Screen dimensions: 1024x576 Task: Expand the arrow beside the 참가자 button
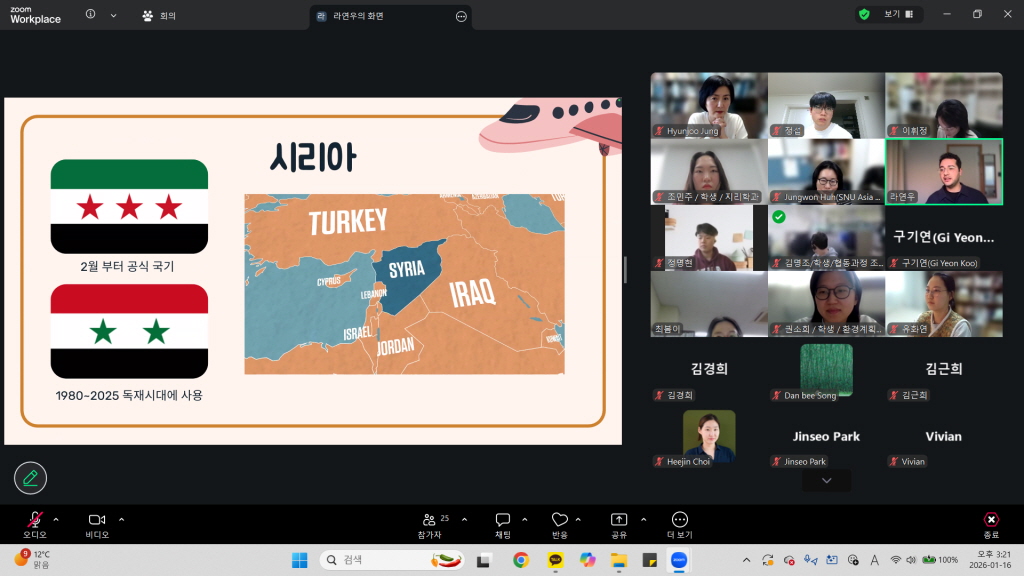point(464,519)
